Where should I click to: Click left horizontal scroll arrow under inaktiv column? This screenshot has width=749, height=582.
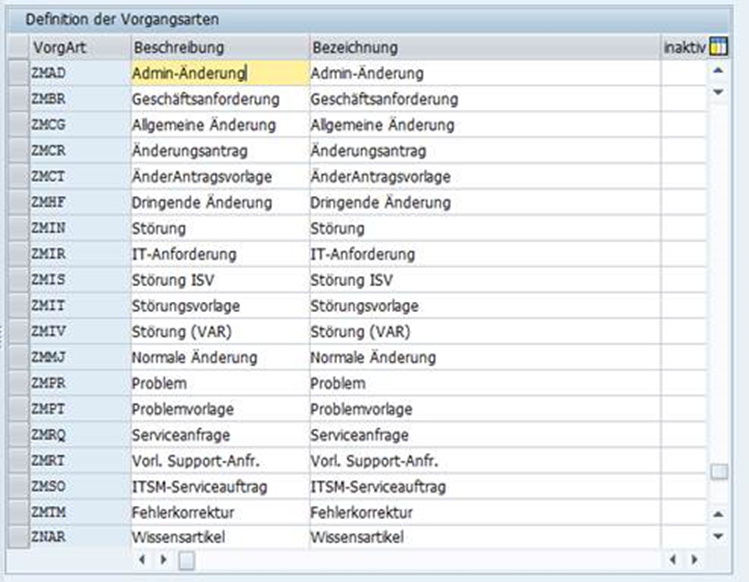pos(671,559)
